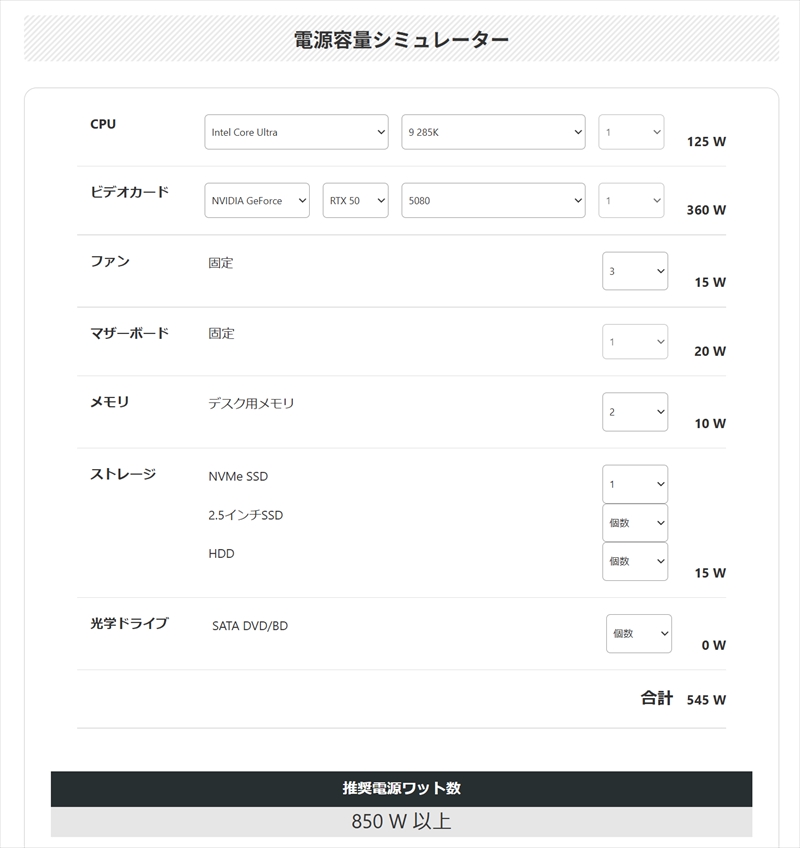Open the Intel Core Ultra CPU brand dropdown
The width and height of the screenshot is (800, 848).
point(296,132)
